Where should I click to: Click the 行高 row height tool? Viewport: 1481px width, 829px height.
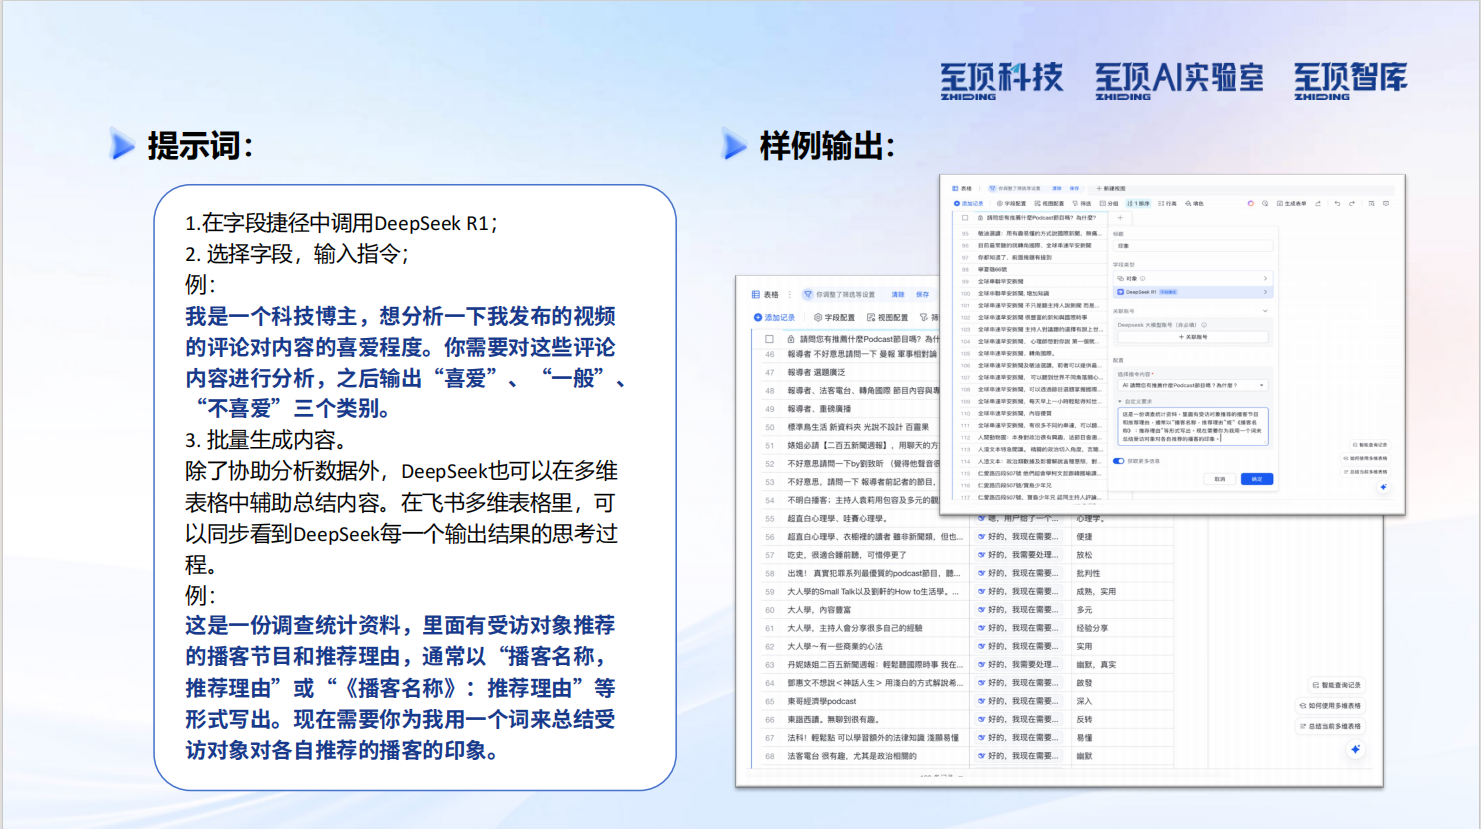point(1168,203)
